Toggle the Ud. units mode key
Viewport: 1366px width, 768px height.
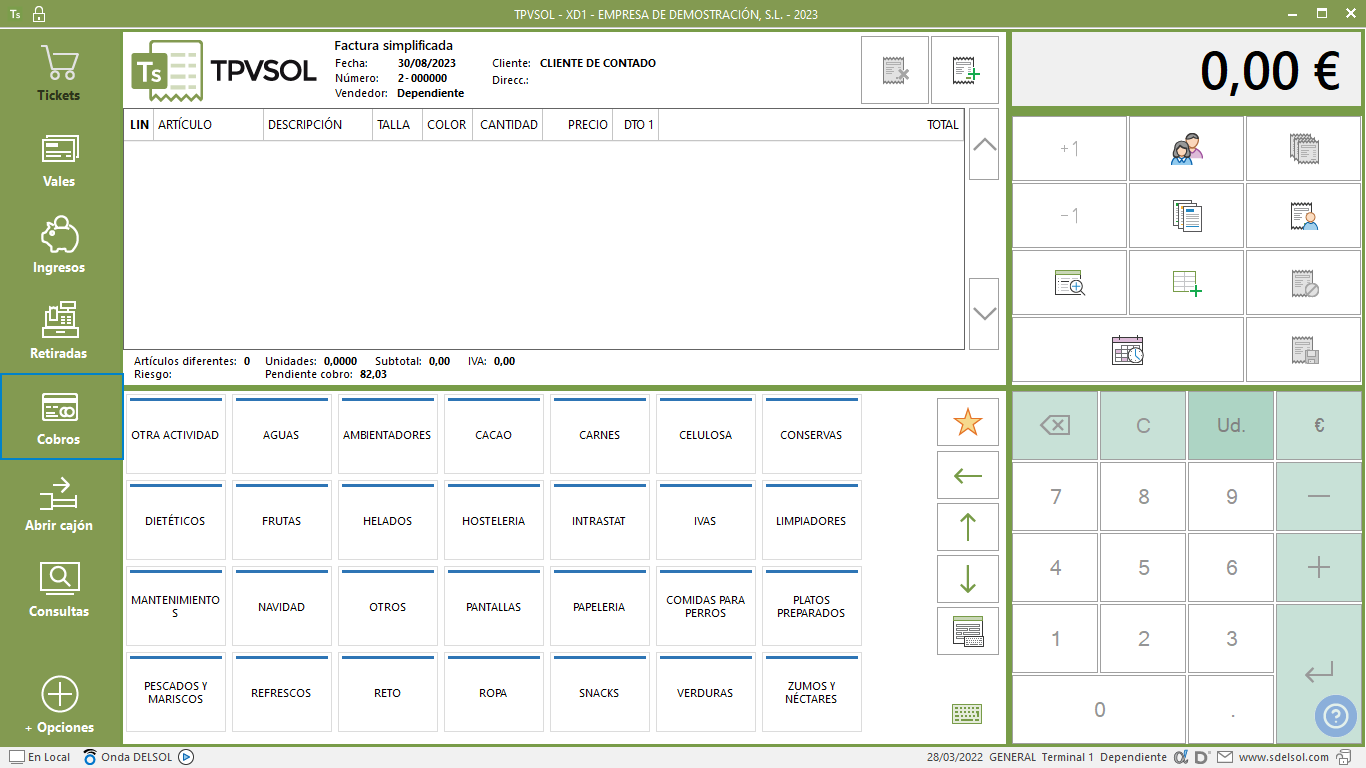click(1231, 425)
